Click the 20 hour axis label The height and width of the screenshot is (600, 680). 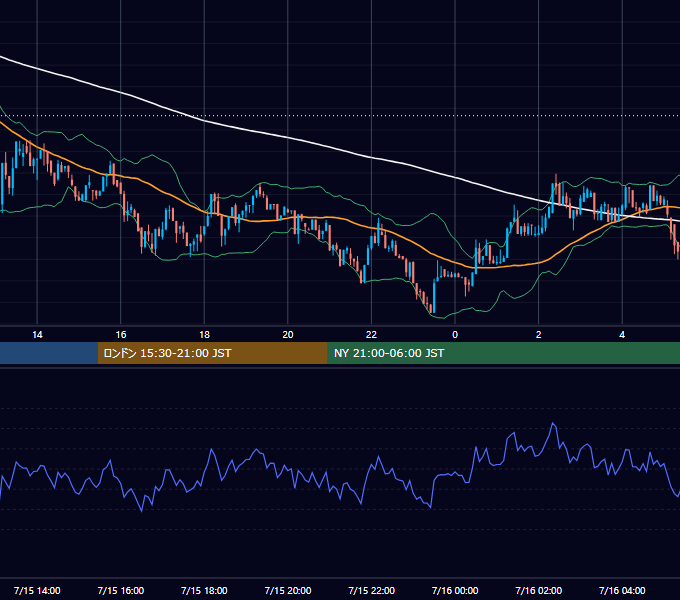coord(288,335)
